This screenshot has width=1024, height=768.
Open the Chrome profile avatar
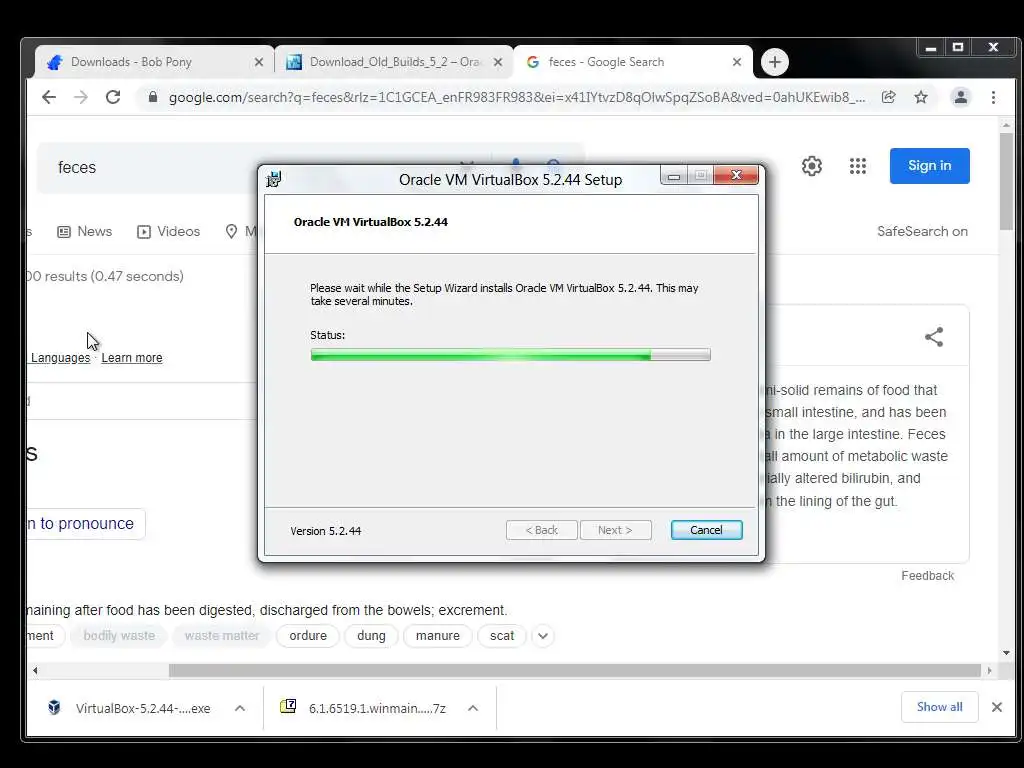tap(961, 97)
